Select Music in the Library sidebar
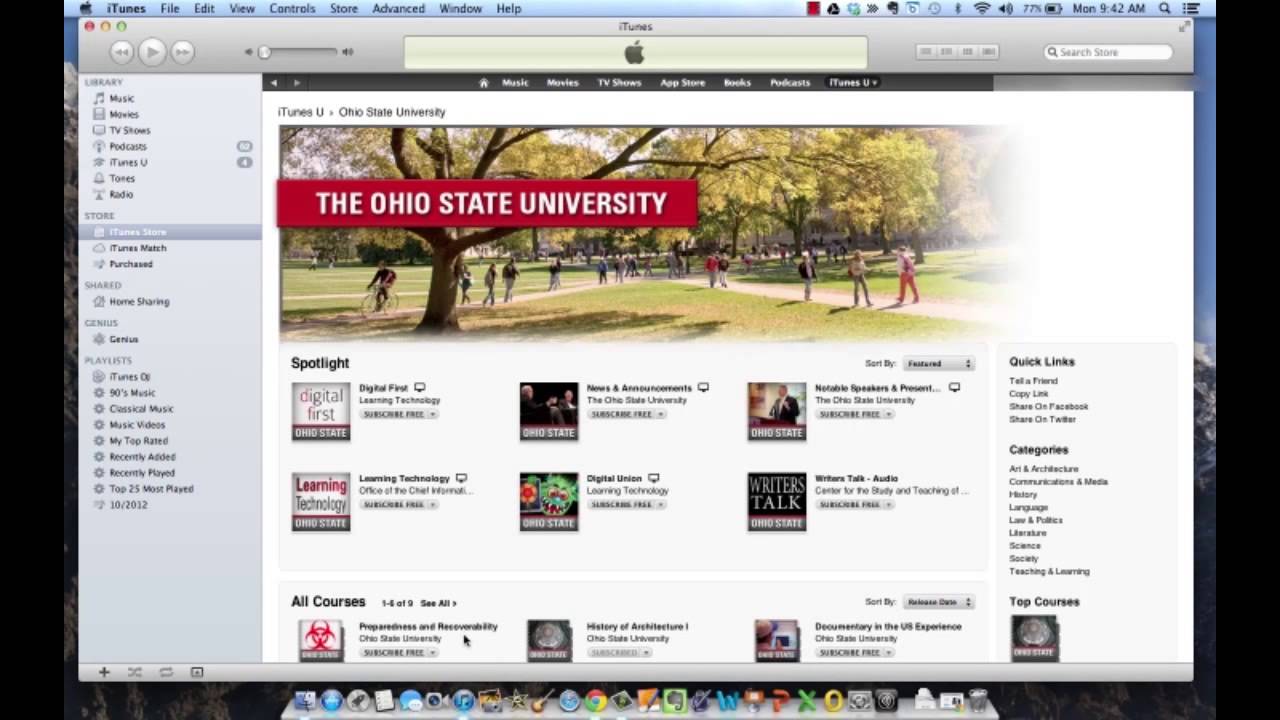Image resolution: width=1280 pixels, height=720 pixels. [x=121, y=98]
